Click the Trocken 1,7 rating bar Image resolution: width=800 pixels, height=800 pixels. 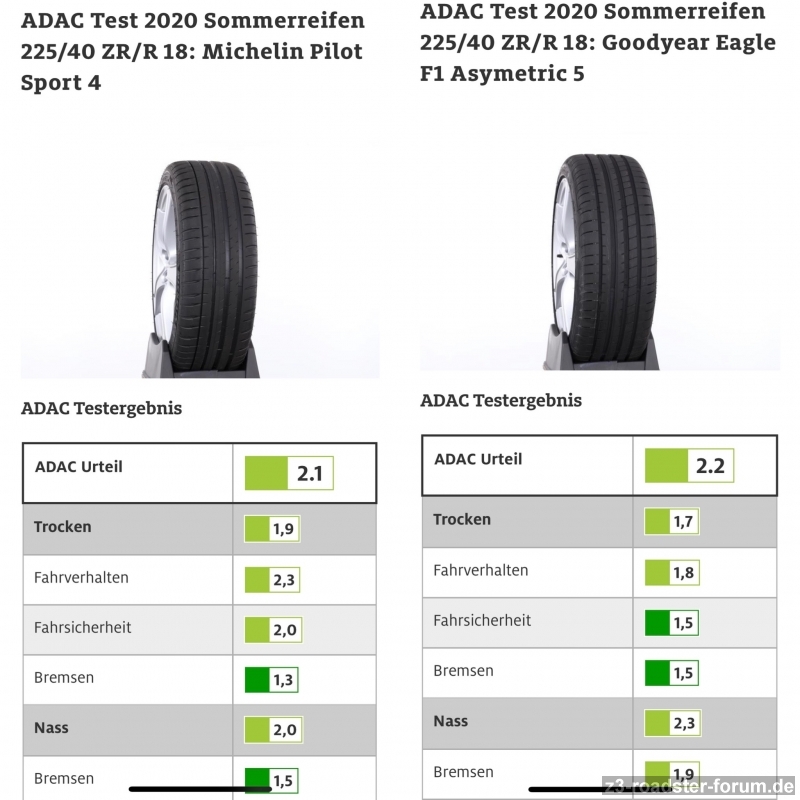click(671, 521)
